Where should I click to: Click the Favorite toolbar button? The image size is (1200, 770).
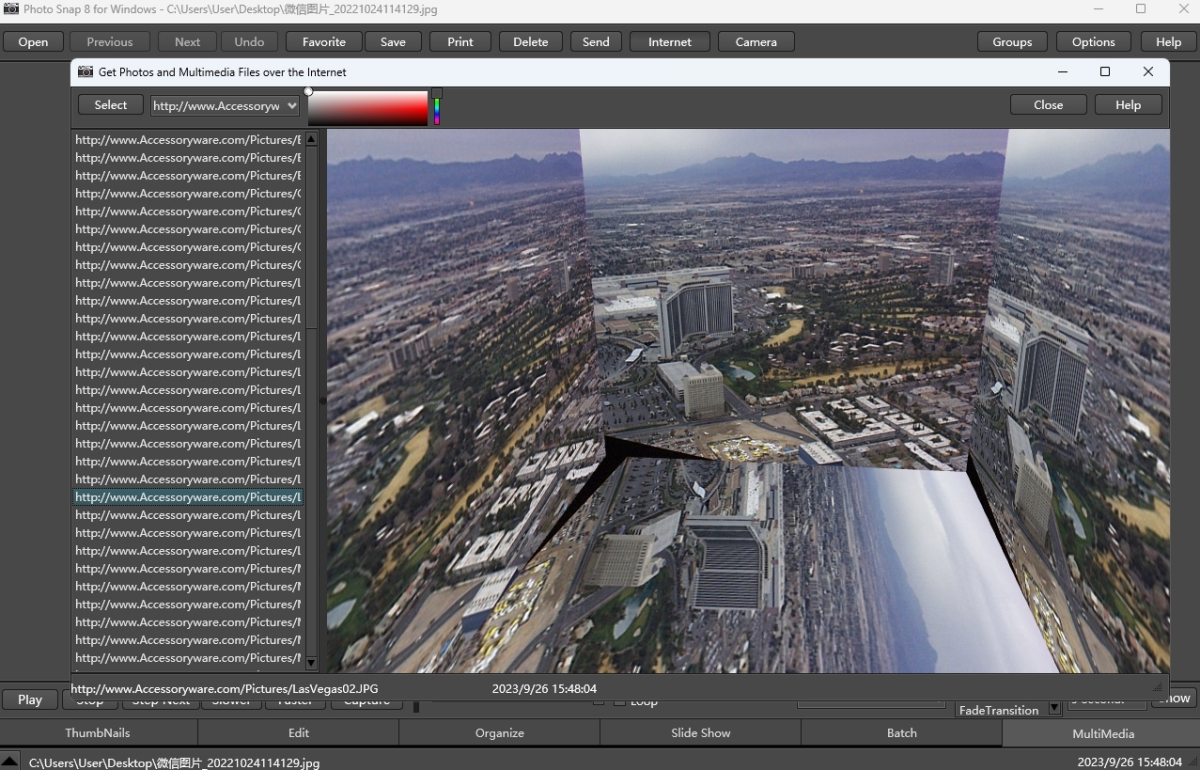click(x=324, y=42)
